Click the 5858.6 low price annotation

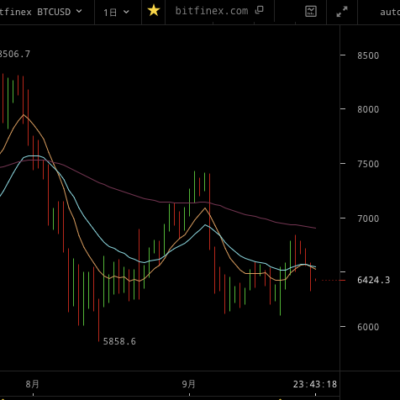(119, 342)
